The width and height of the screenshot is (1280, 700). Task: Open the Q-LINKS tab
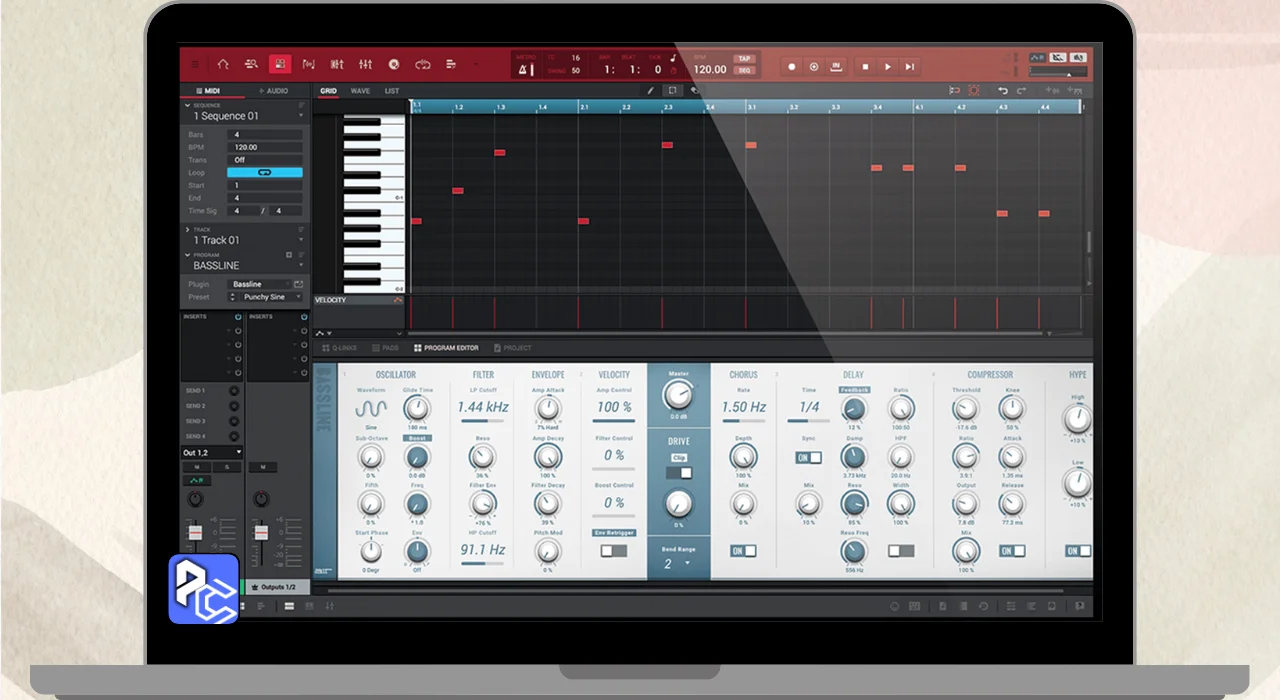(x=340, y=348)
